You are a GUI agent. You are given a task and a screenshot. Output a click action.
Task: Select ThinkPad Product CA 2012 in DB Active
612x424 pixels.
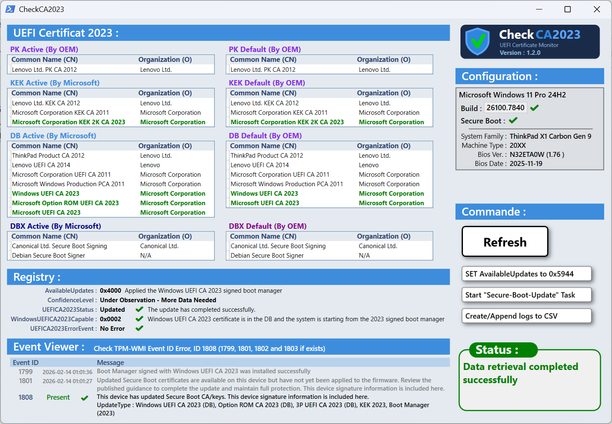pos(111,155)
